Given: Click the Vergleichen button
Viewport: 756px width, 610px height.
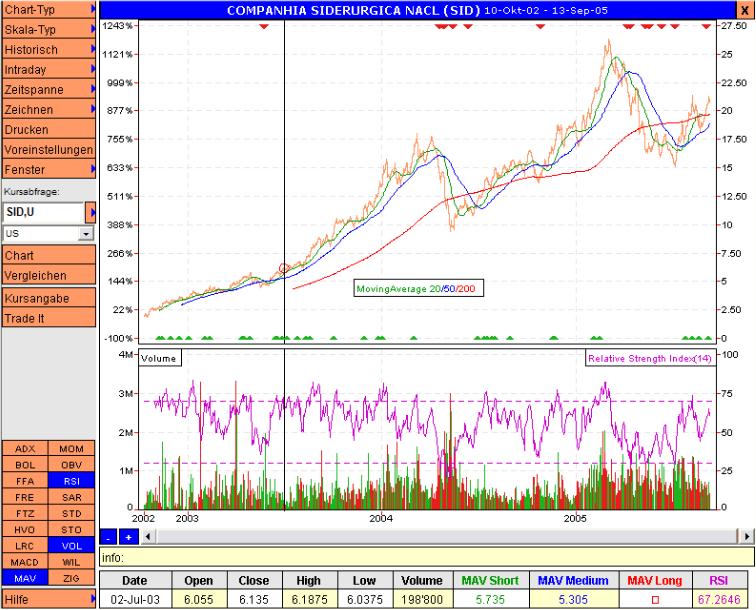Looking at the screenshot, I should [49, 275].
